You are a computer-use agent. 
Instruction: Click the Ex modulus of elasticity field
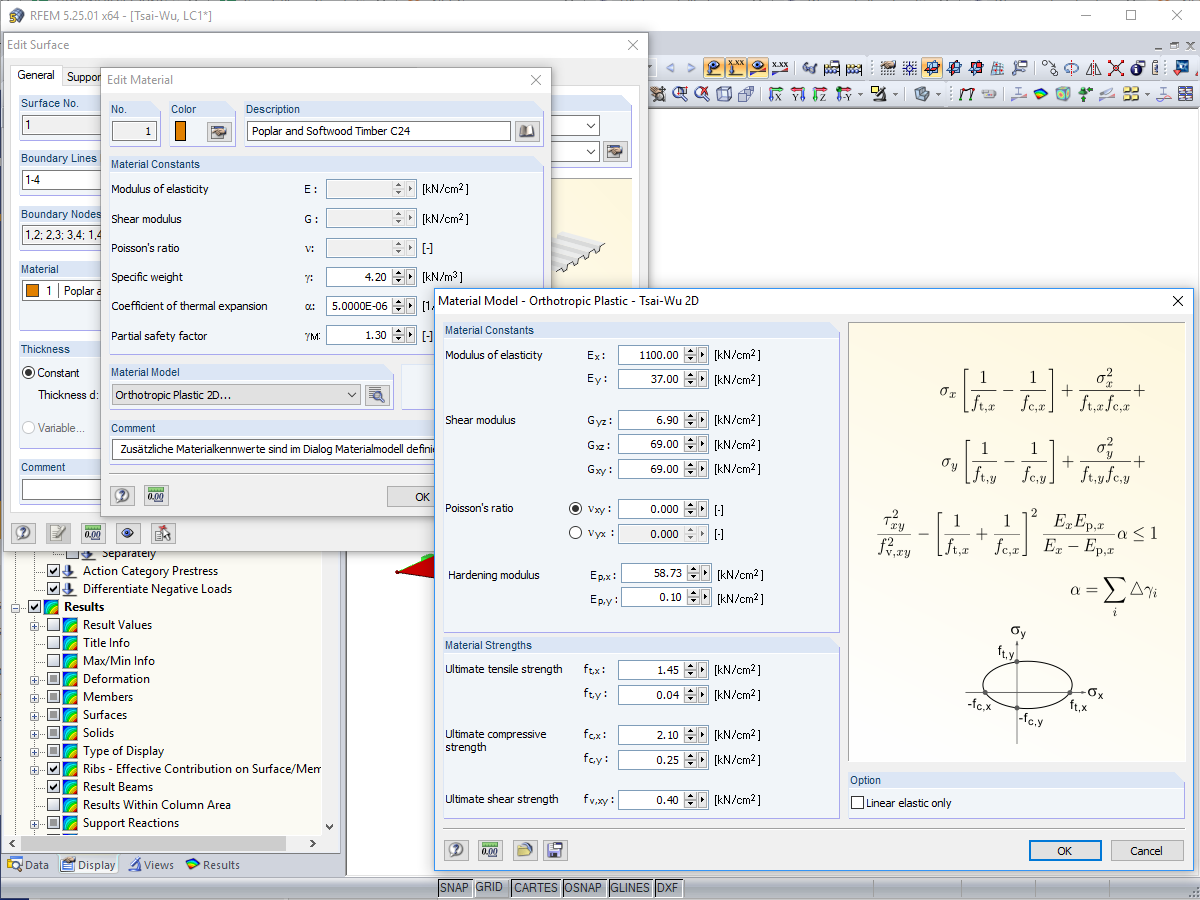(x=651, y=355)
